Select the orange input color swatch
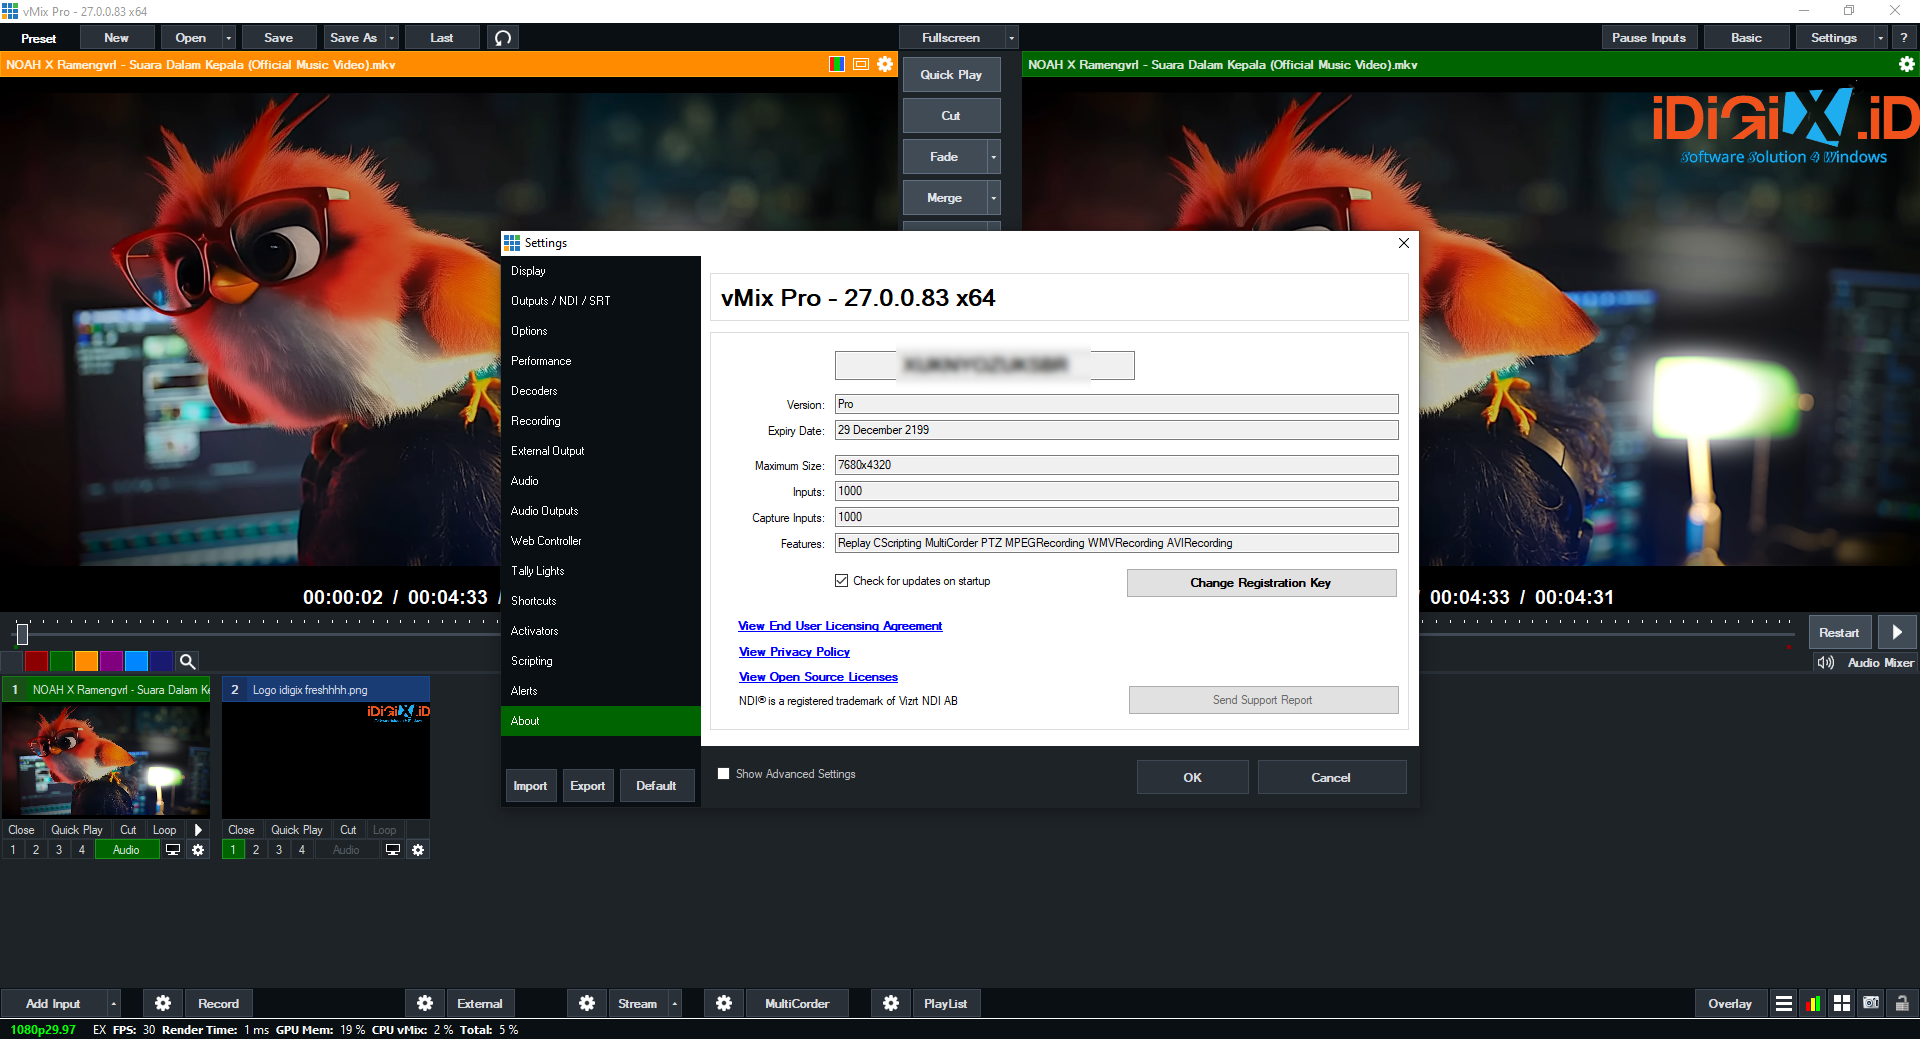Screen dimensions: 1920x1039 coord(86,661)
